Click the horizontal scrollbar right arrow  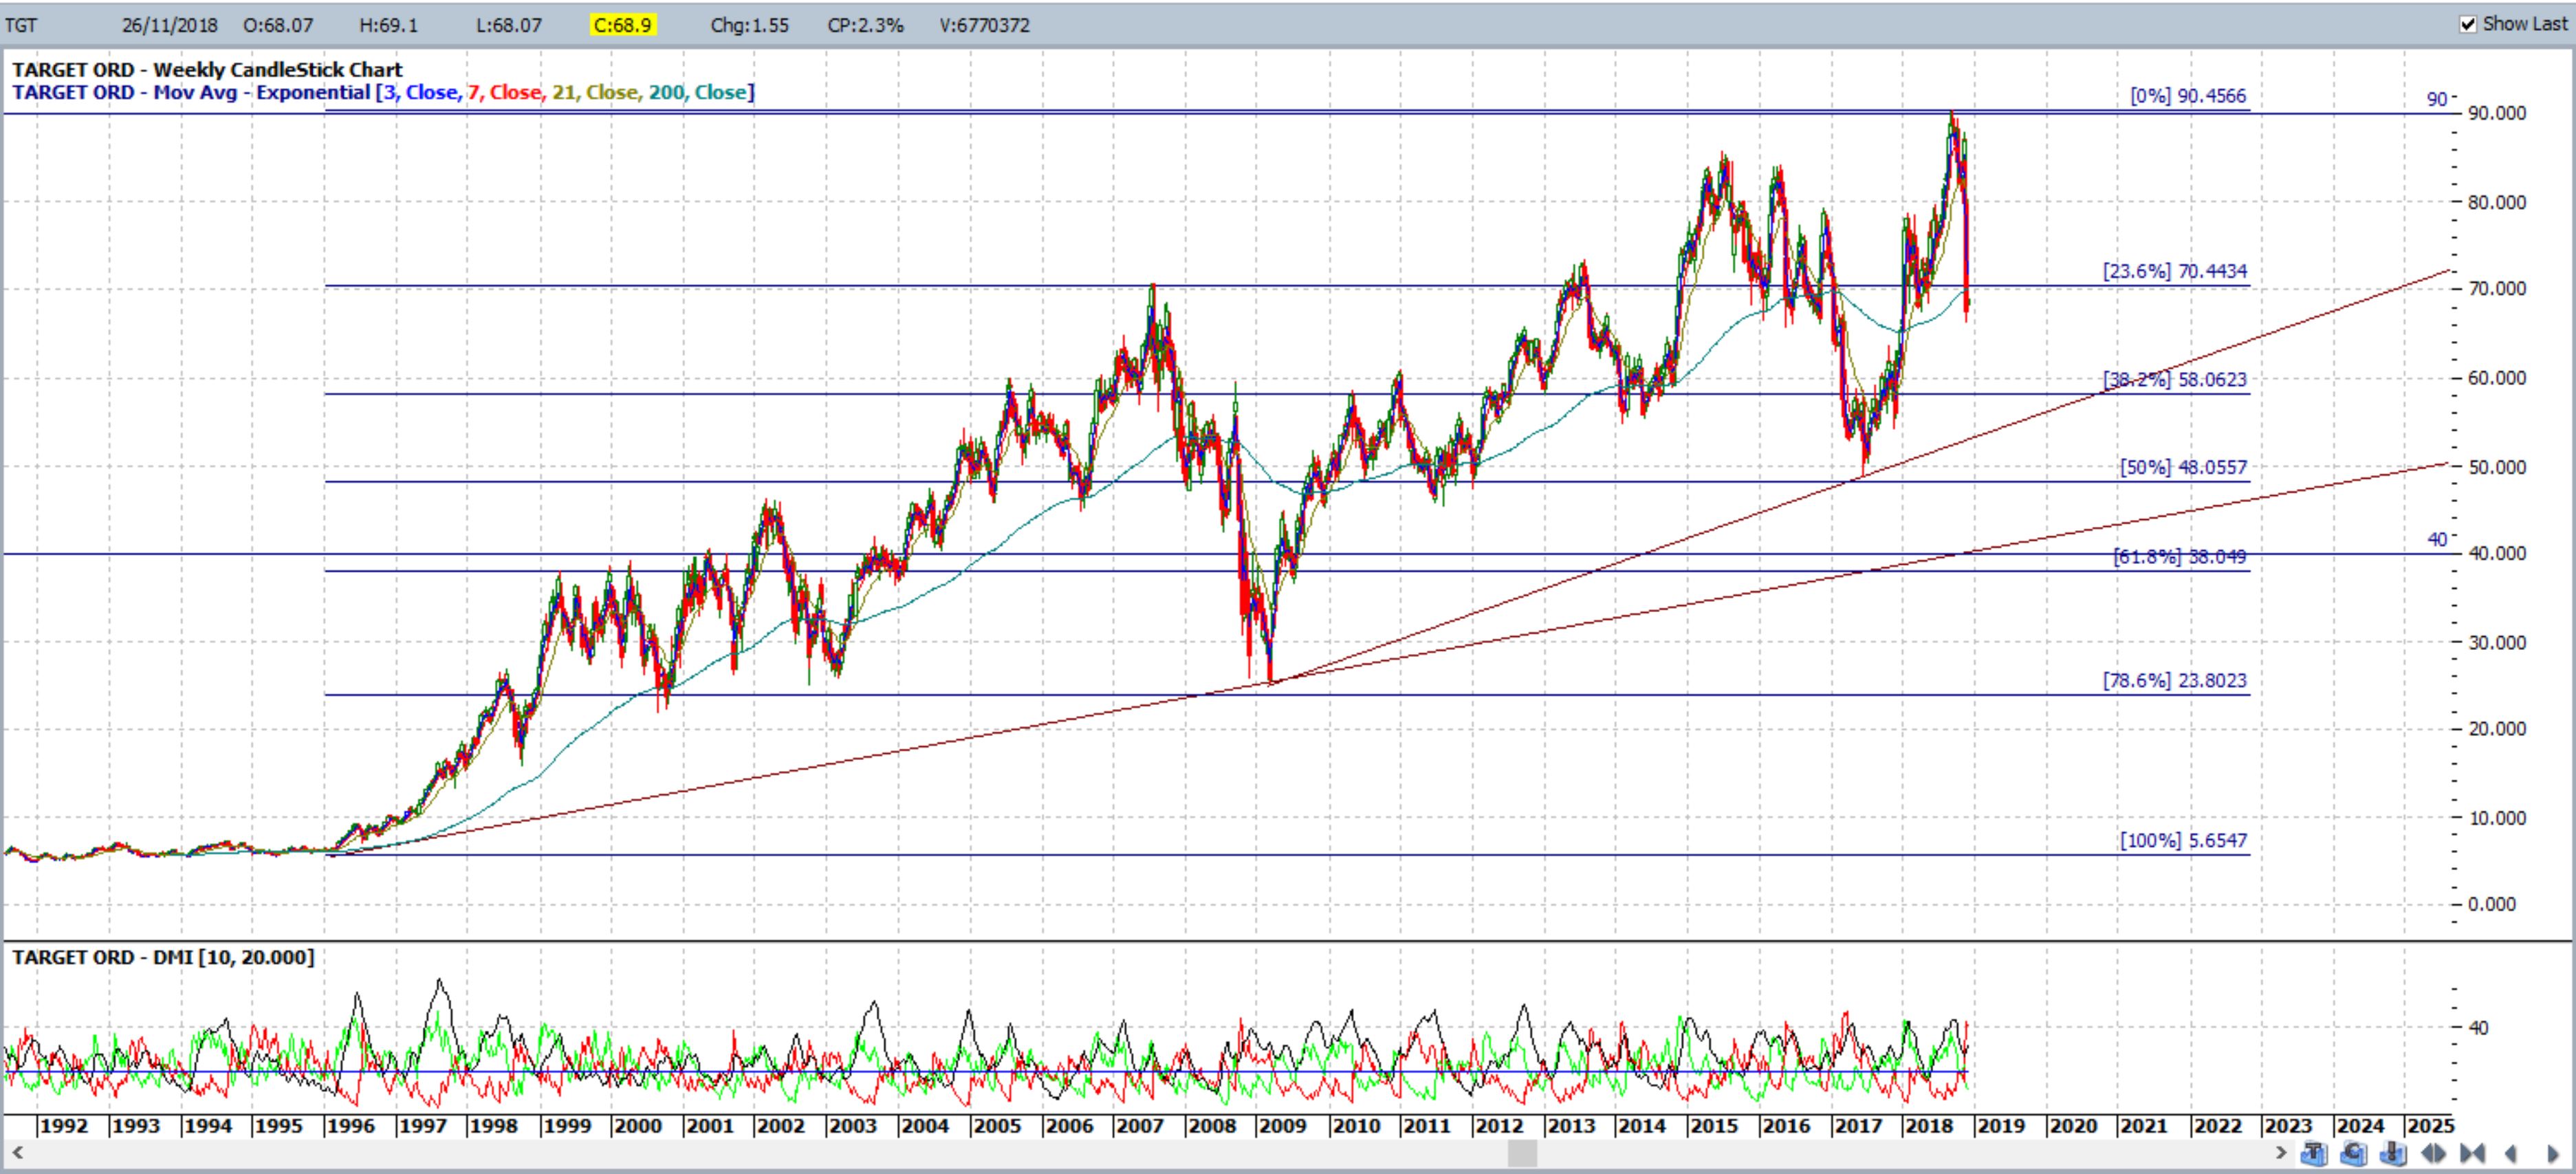tap(2281, 1153)
